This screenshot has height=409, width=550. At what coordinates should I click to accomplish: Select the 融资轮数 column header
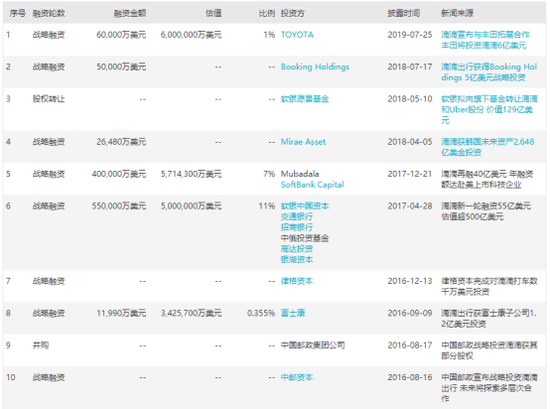click(49, 13)
